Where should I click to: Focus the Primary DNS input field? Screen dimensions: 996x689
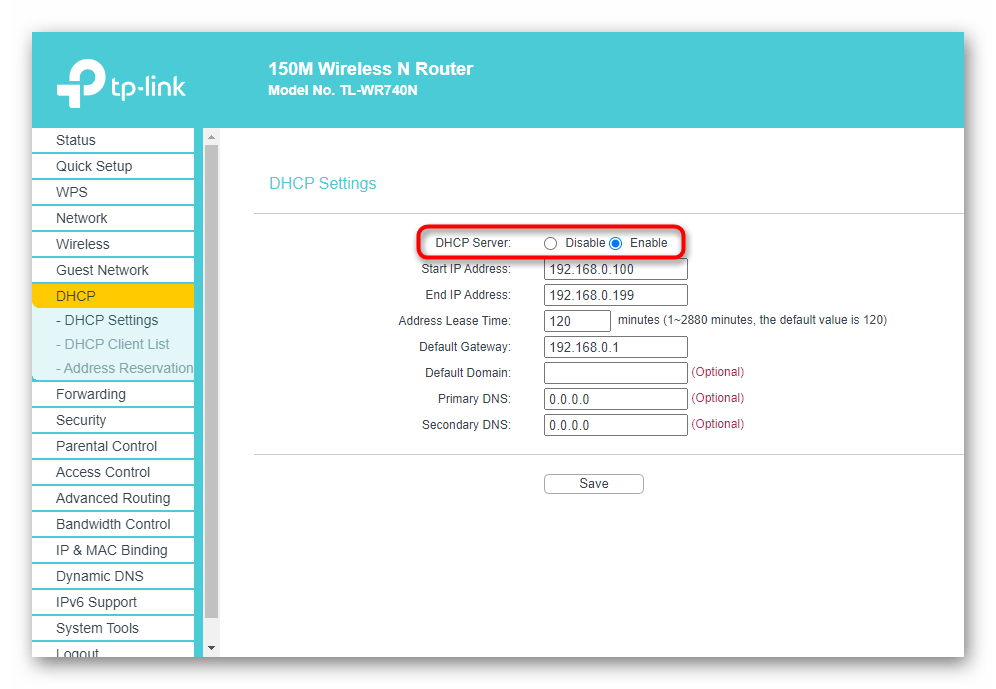[615, 399]
